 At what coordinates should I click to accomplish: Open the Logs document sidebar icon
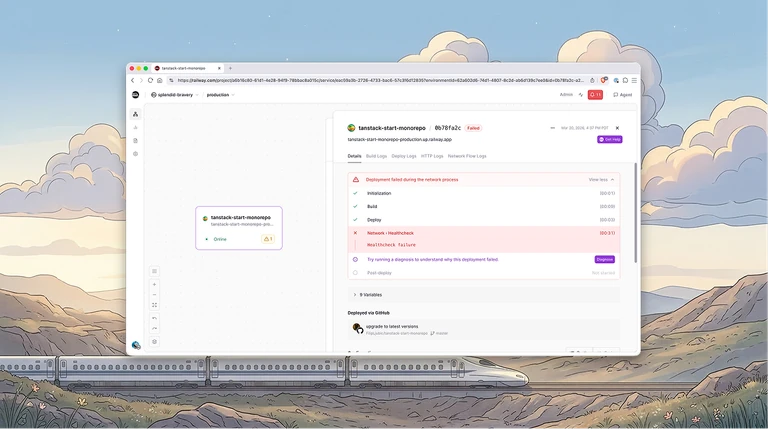tap(136, 141)
